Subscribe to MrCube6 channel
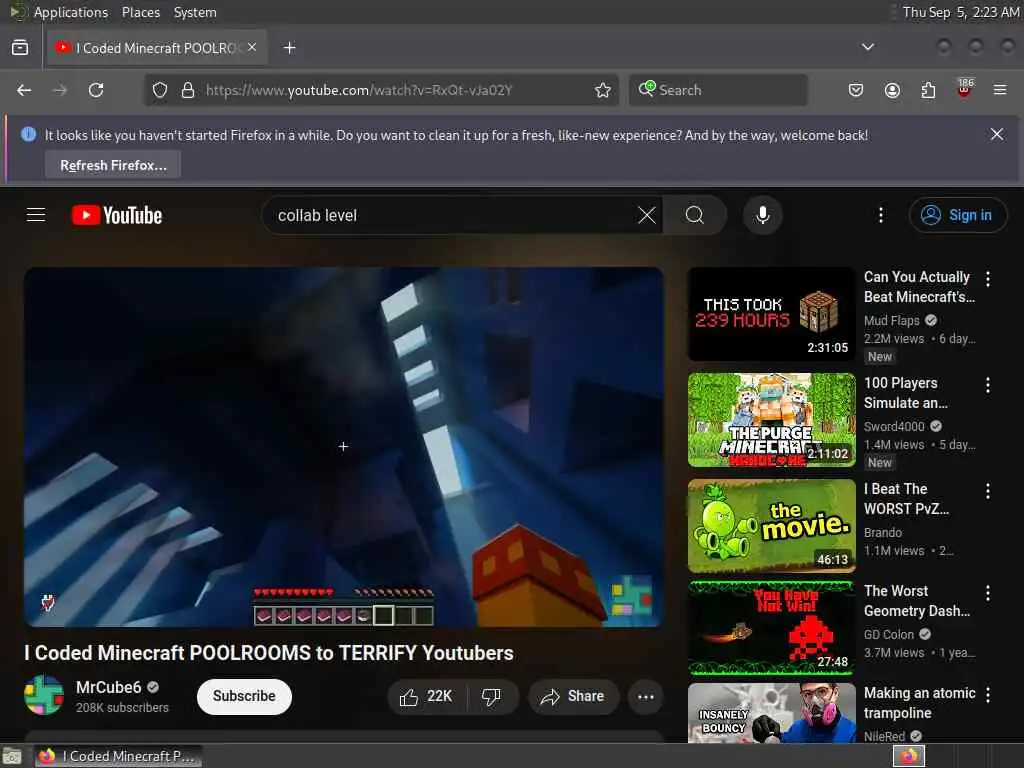The image size is (1024, 768). tap(244, 696)
